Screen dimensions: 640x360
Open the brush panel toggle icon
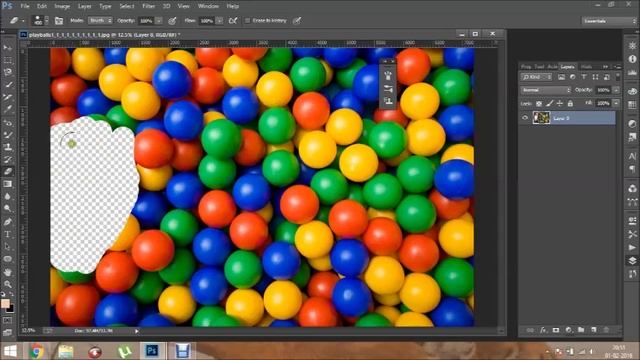(59, 20)
